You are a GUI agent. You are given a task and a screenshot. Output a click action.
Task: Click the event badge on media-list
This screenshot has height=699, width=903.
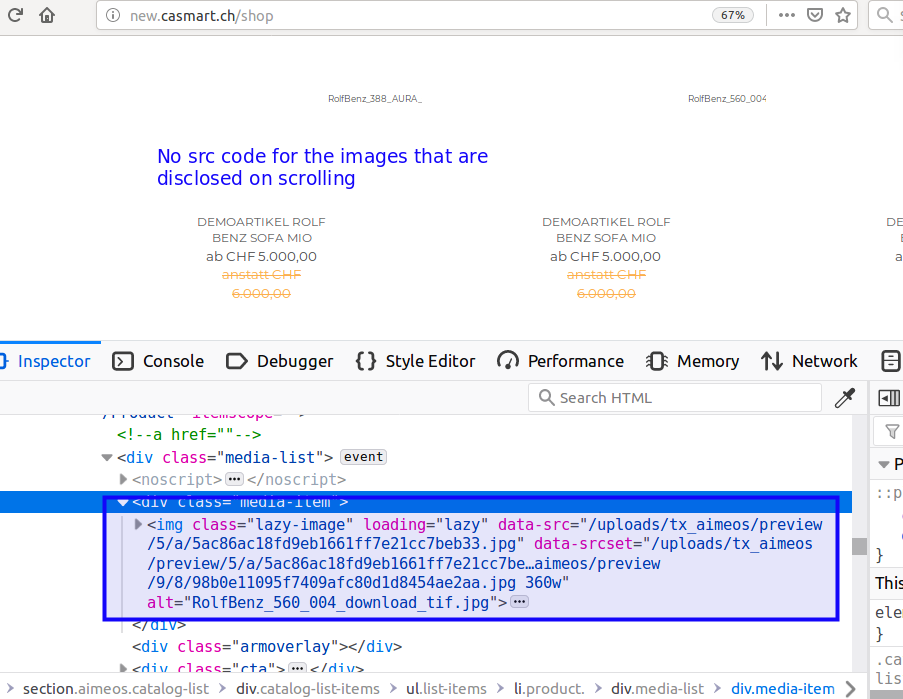click(x=363, y=457)
